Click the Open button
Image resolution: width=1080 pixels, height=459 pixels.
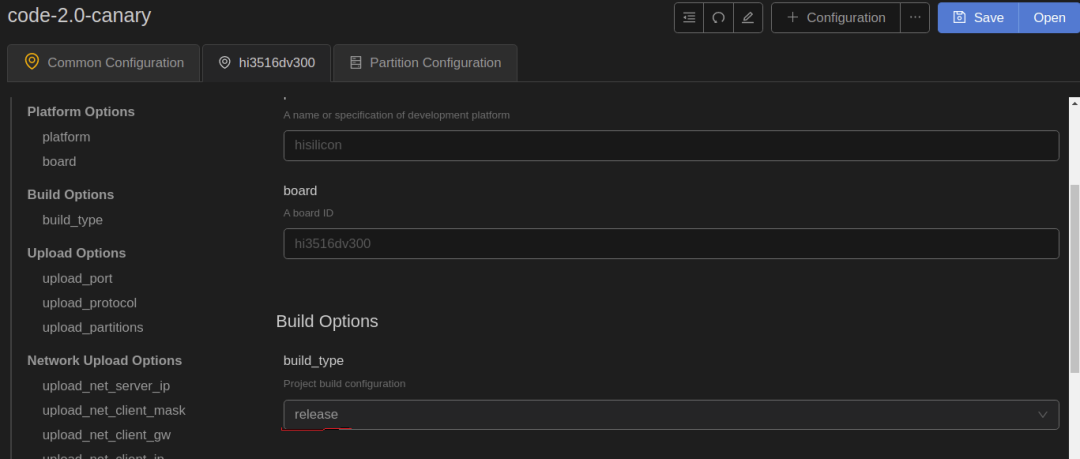1049,18
